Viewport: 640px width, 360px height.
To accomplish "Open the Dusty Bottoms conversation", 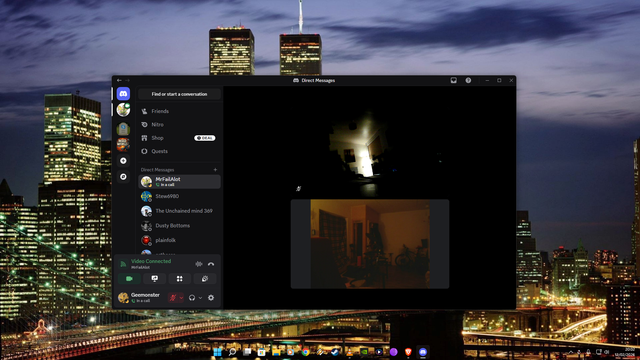I will coord(180,226).
